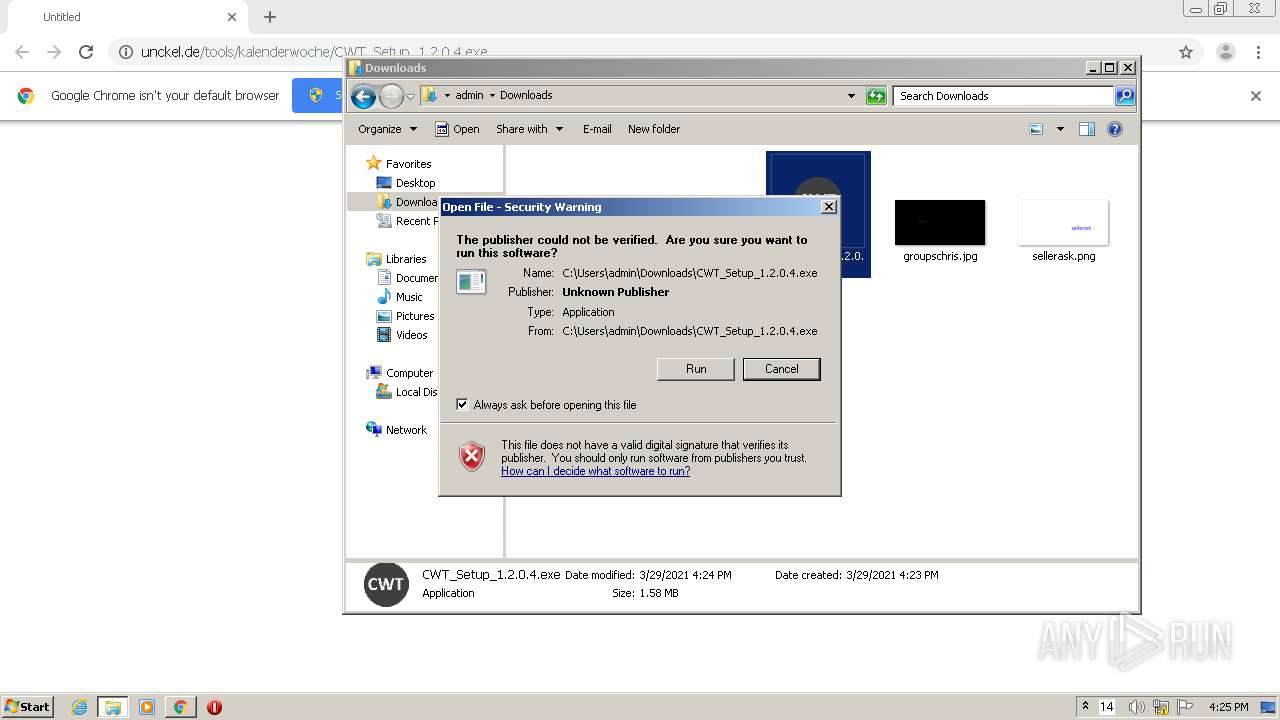The height and width of the screenshot is (720, 1280).
Task: Open the recent locations dropdown beside the forward arrow
Action: pyautogui.click(x=410, y=97)
